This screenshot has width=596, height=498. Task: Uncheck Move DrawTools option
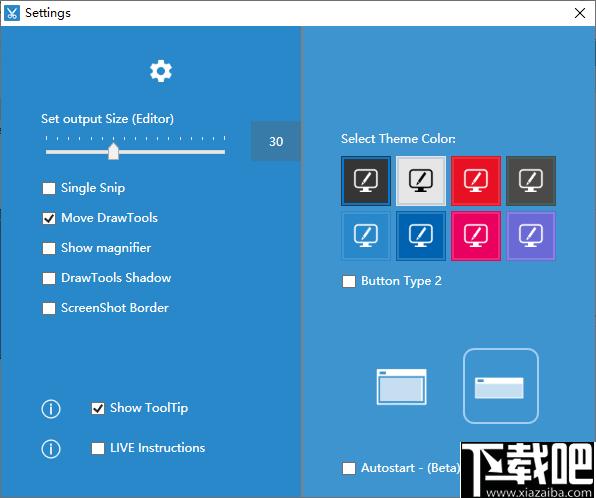(49, 218)
